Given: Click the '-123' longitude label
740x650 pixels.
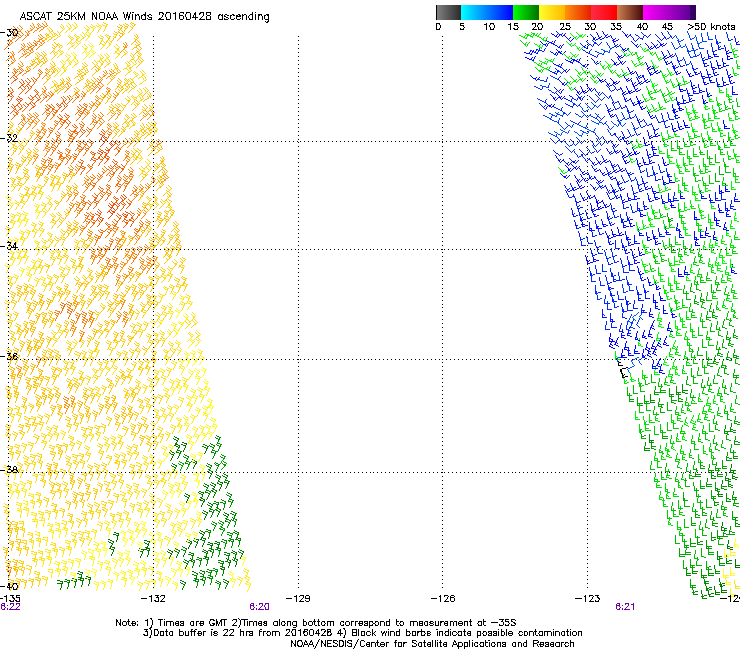Looking at the screenshot, I should [x=587, y=599].
